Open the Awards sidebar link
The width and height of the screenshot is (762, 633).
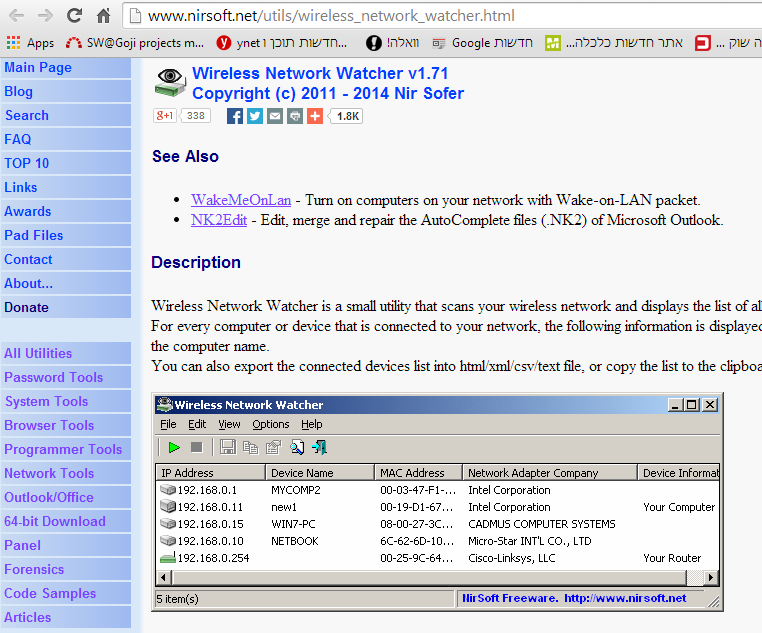pos(66,211)
